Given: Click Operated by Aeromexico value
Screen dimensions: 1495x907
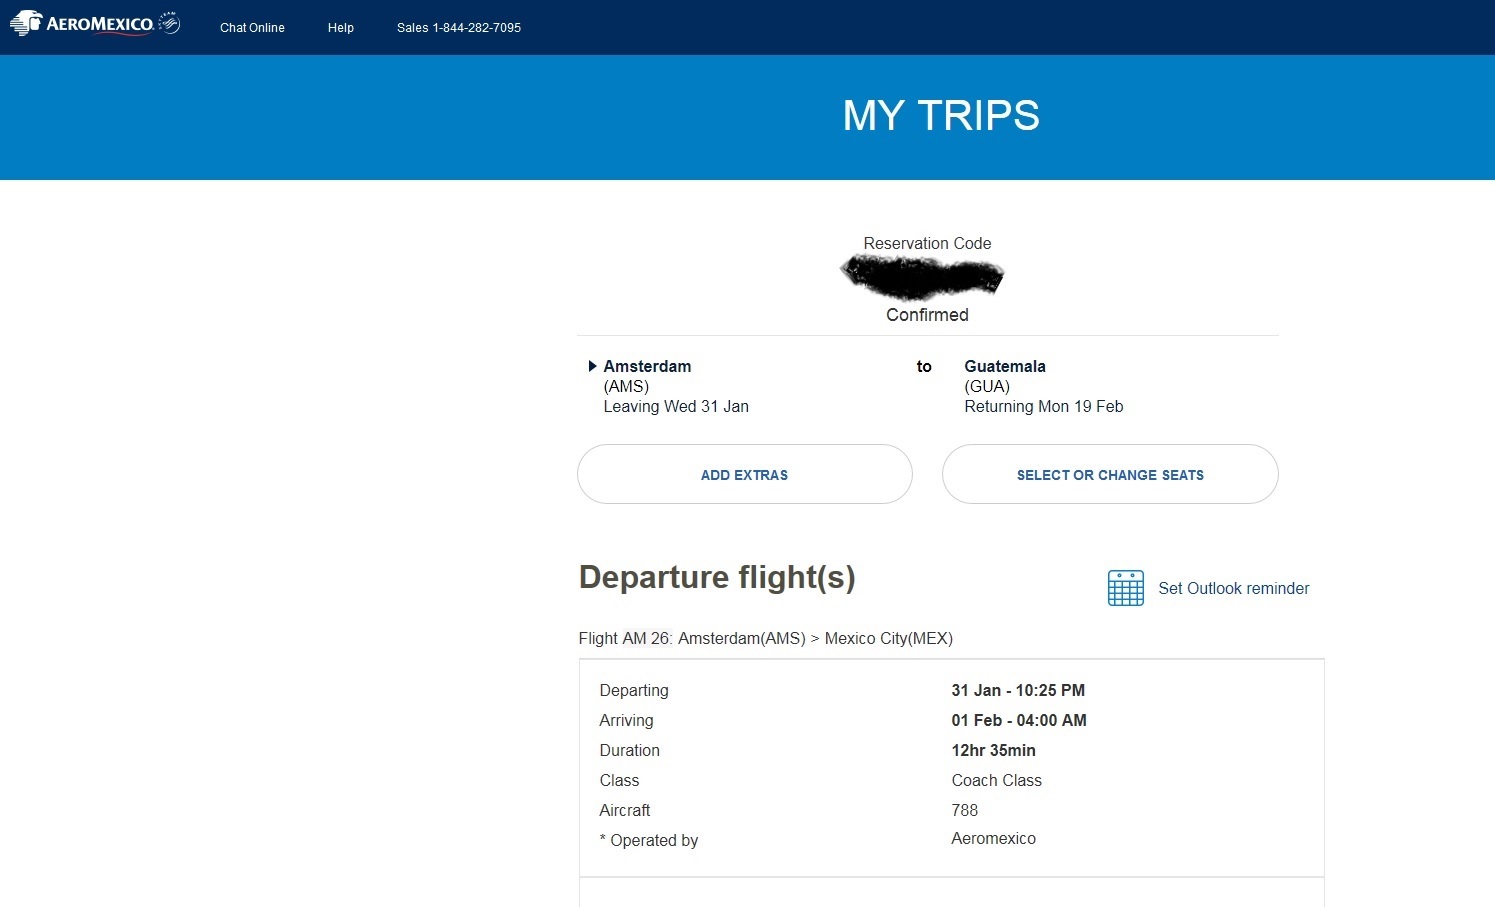Looking at the screenshot, I should [993, 838].
